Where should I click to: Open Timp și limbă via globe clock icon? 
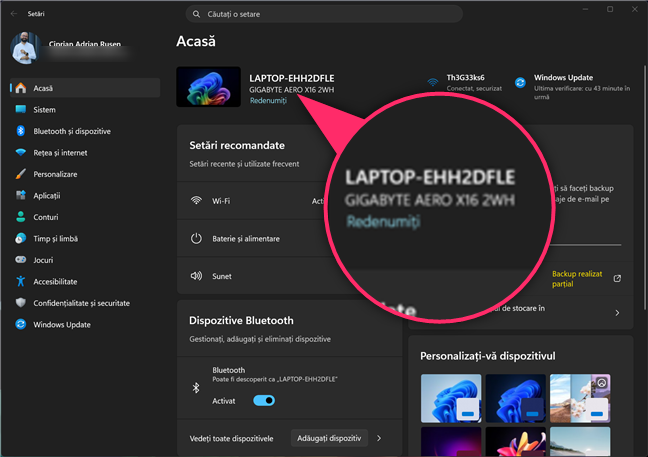click(21, 238)
